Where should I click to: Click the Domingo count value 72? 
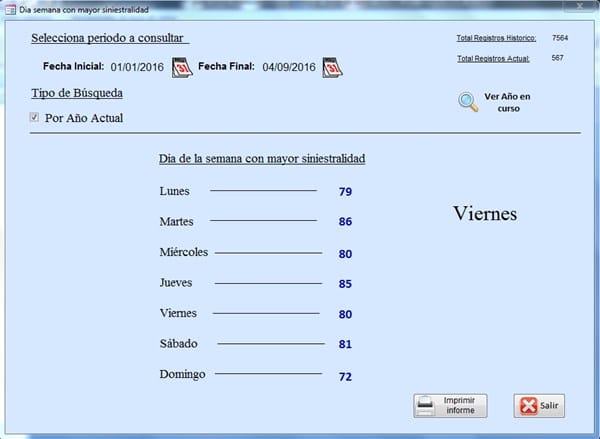pos(345,377)
